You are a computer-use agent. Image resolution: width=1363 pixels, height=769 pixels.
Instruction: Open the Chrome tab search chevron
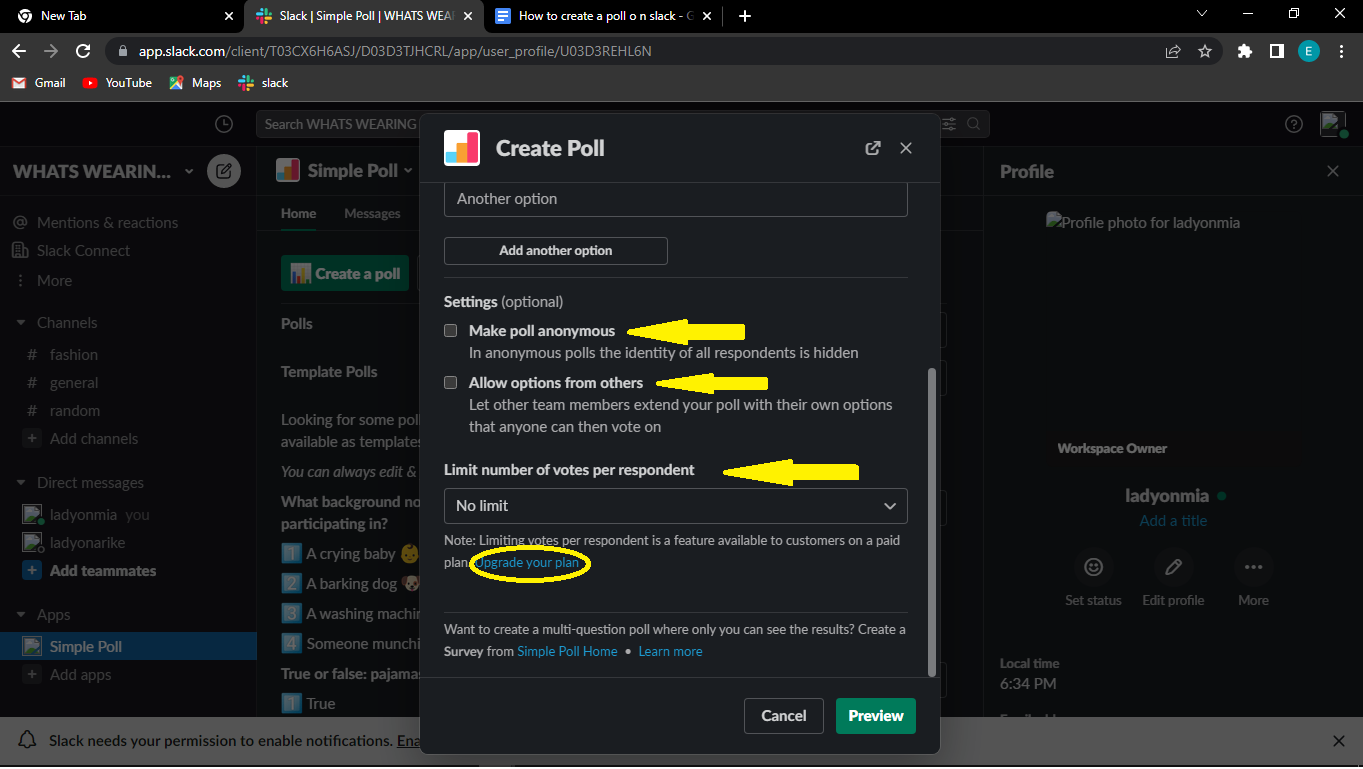coord(1201,14)
